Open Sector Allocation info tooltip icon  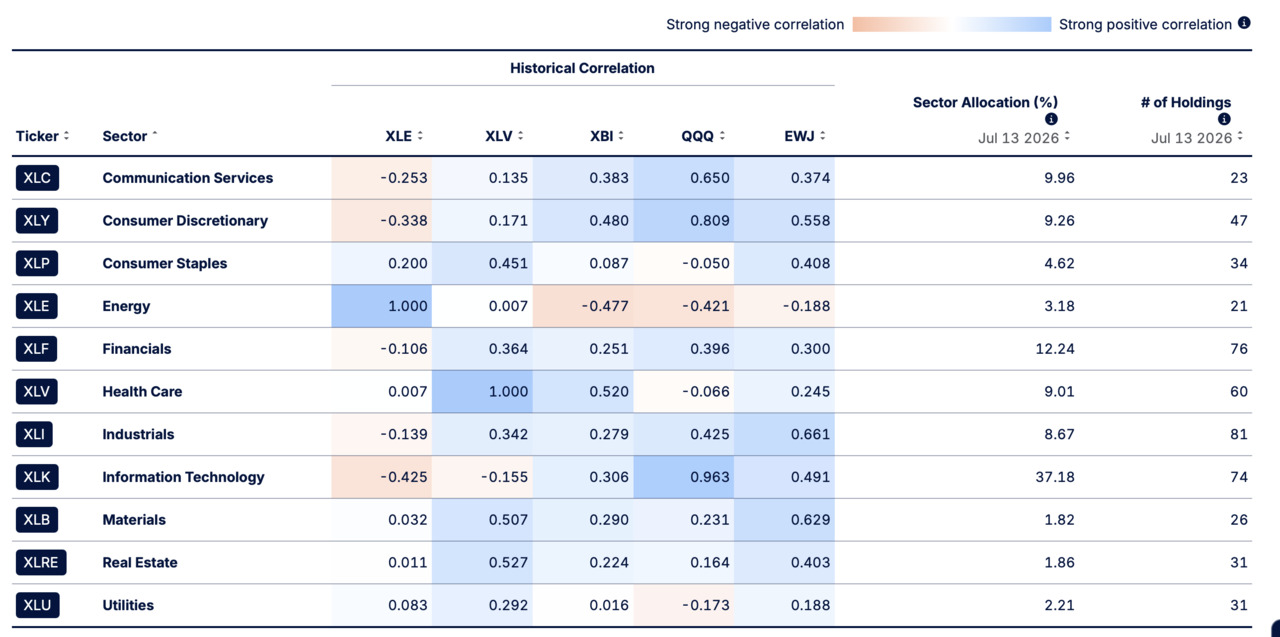[x=1051, y=119]
